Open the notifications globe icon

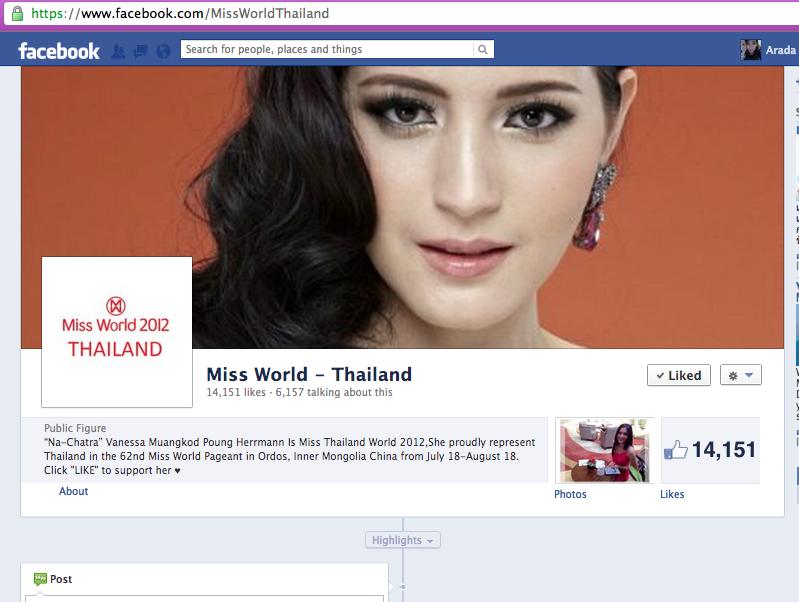(x=163, y=51)
